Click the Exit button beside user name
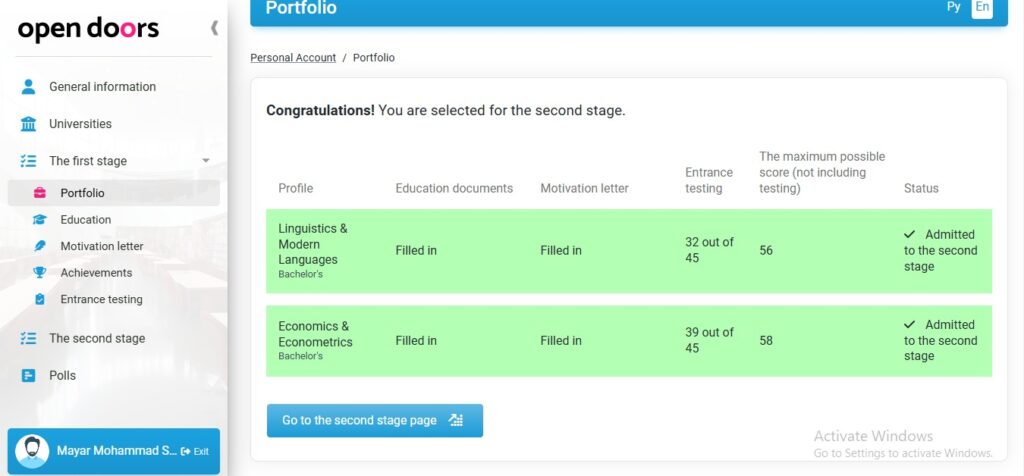 click(x=195, y=451)
